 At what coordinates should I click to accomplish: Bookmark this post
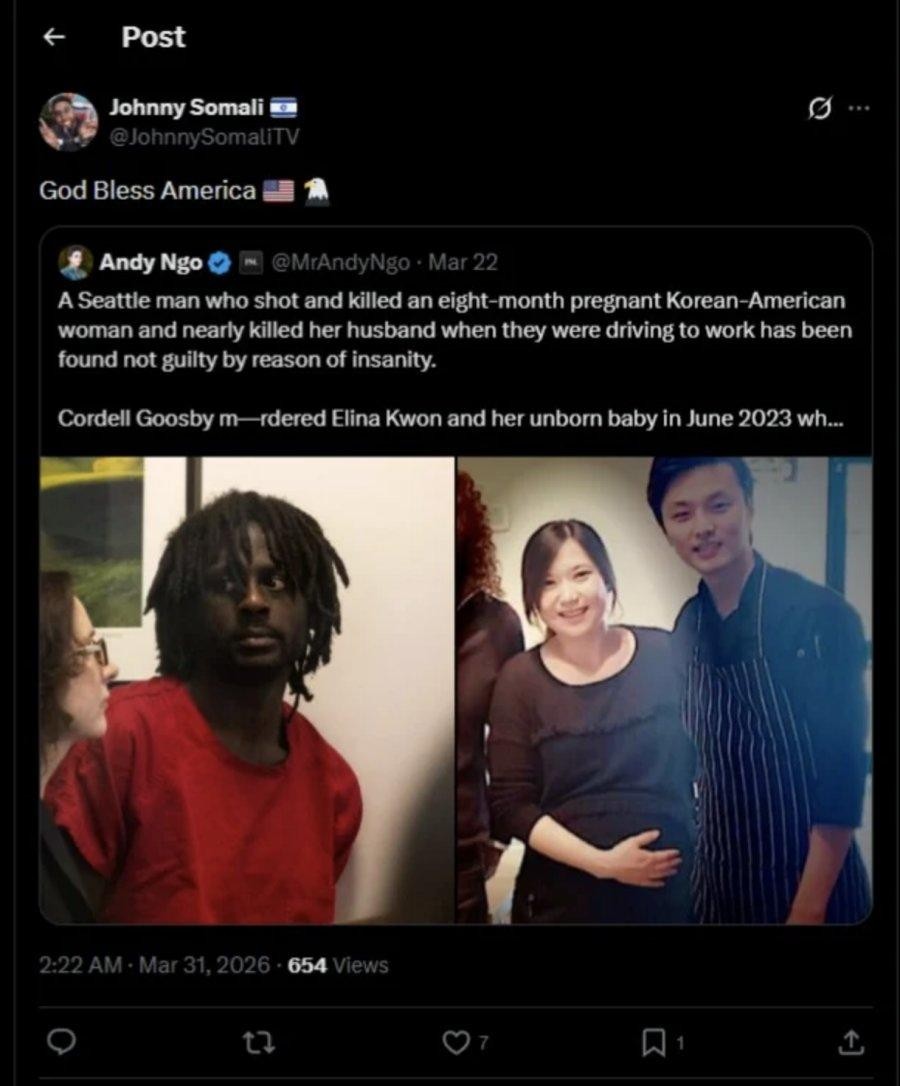point(653,1042)
